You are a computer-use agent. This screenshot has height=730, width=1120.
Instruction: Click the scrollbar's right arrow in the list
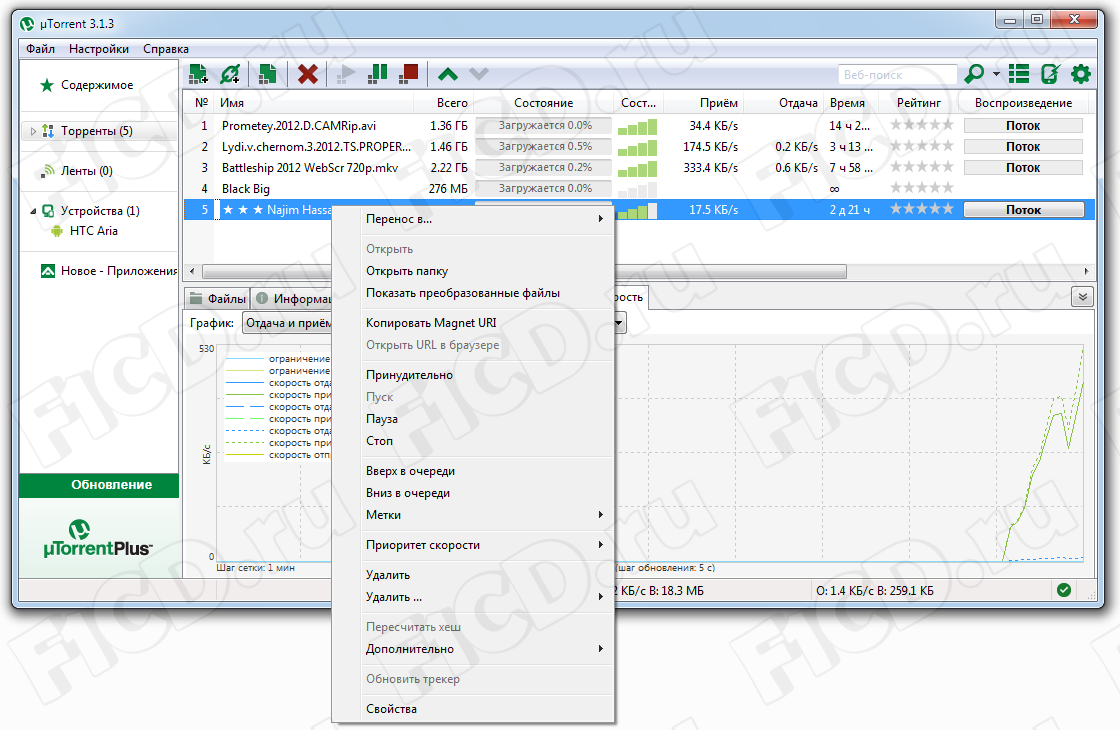point(1086,271)
